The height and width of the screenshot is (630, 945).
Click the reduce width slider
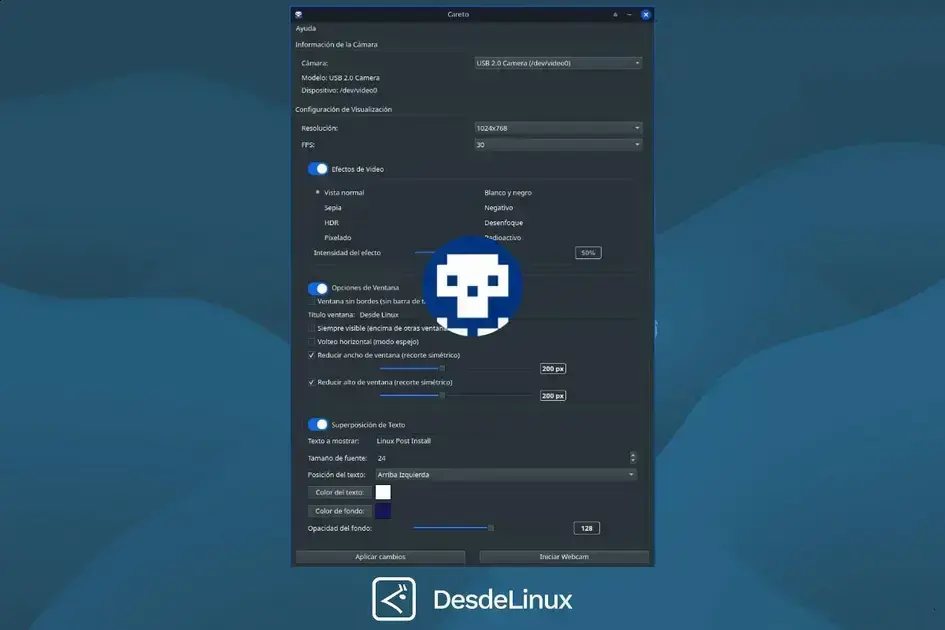[x=456, y=368]
